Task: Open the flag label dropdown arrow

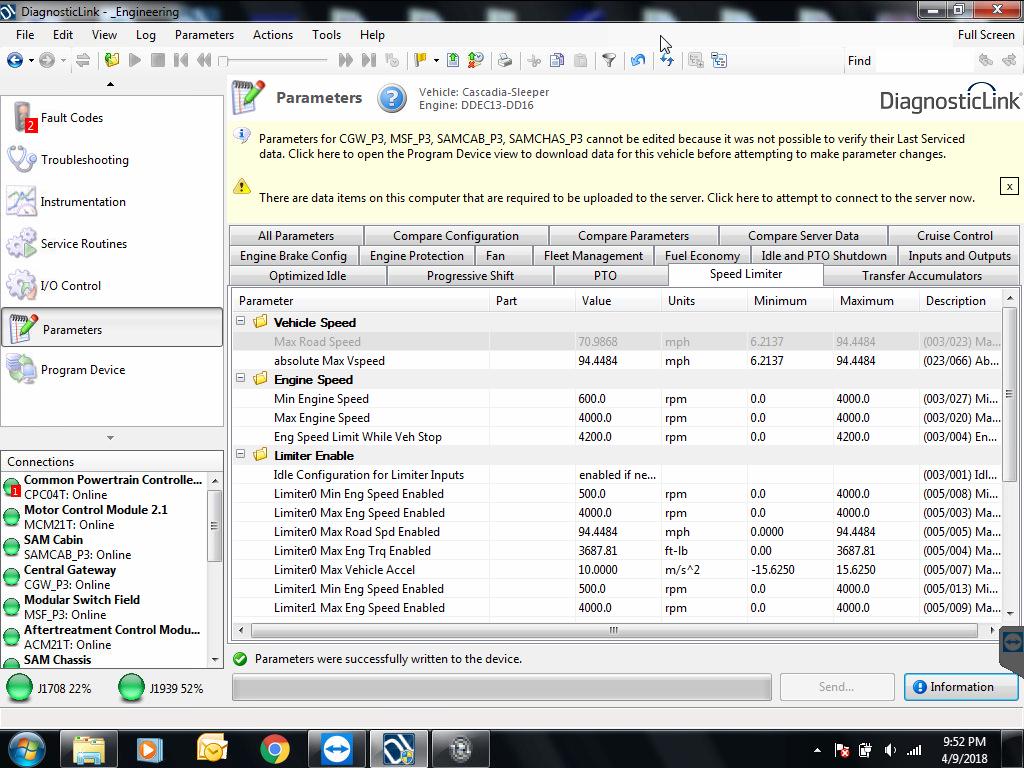Action: (x=436, y=61)
